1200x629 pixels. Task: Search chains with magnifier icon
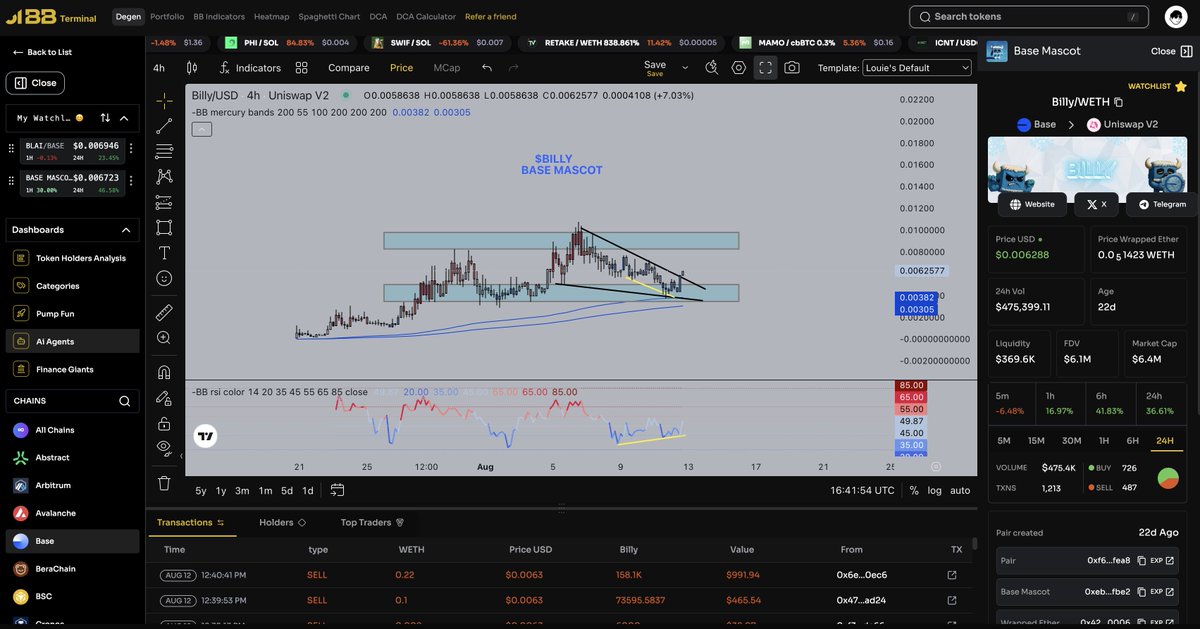tap(125, 401)
